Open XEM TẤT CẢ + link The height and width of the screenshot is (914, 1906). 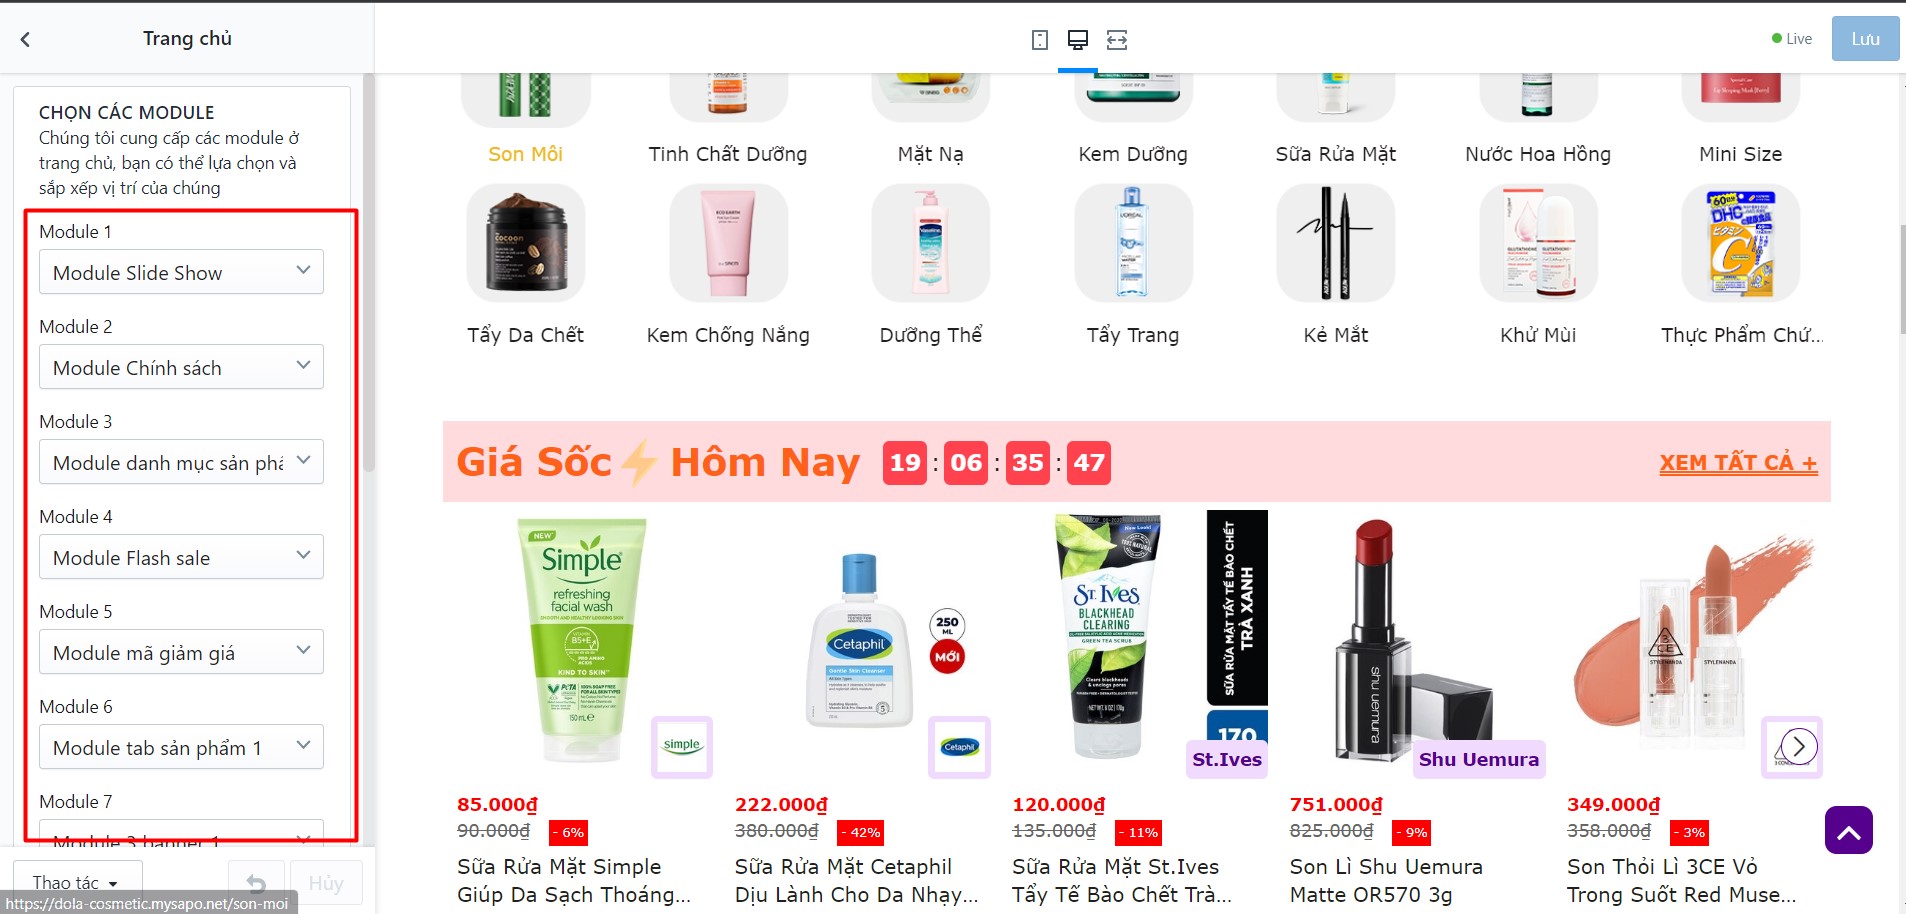1738,463
